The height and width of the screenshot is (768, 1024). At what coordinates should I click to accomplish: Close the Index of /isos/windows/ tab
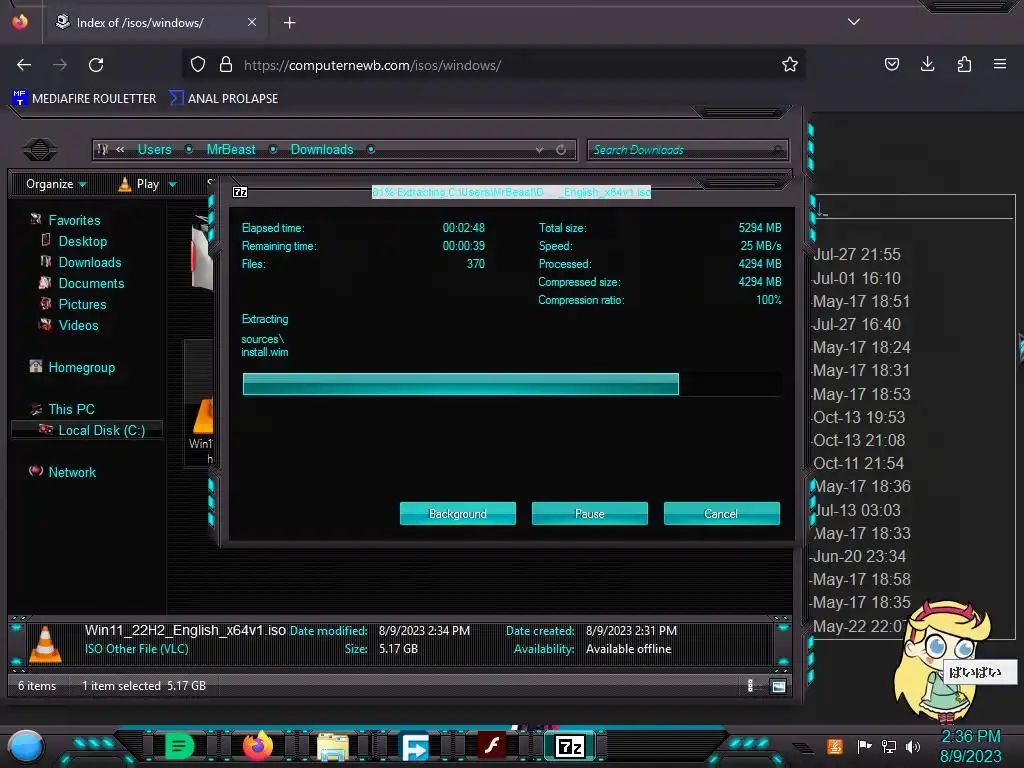tap(252, 22)
